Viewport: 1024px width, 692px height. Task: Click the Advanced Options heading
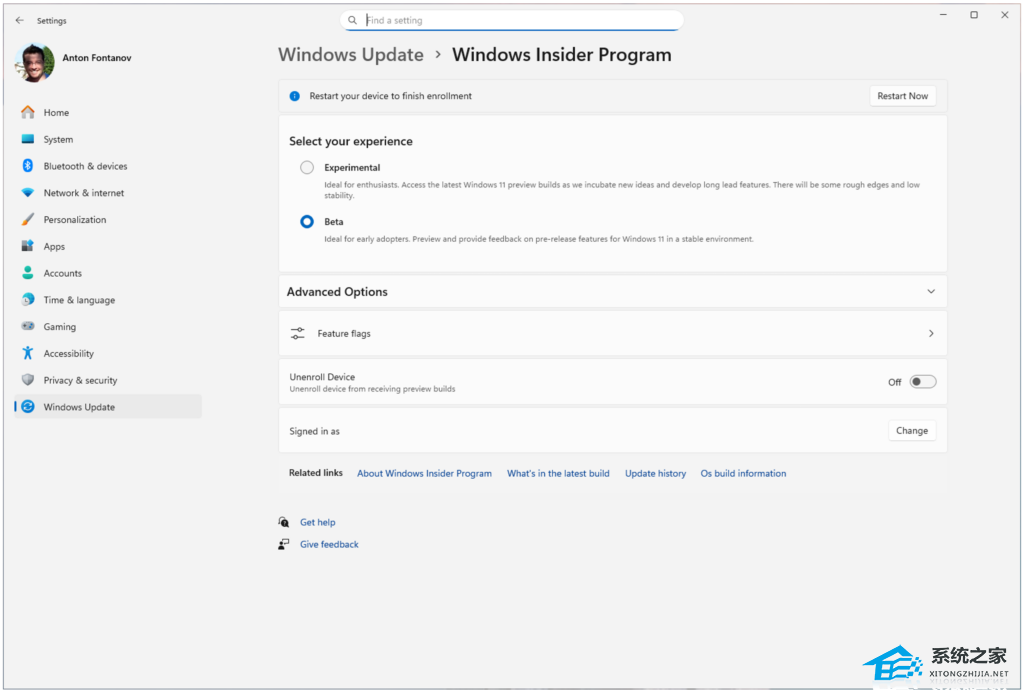(337, 292)
